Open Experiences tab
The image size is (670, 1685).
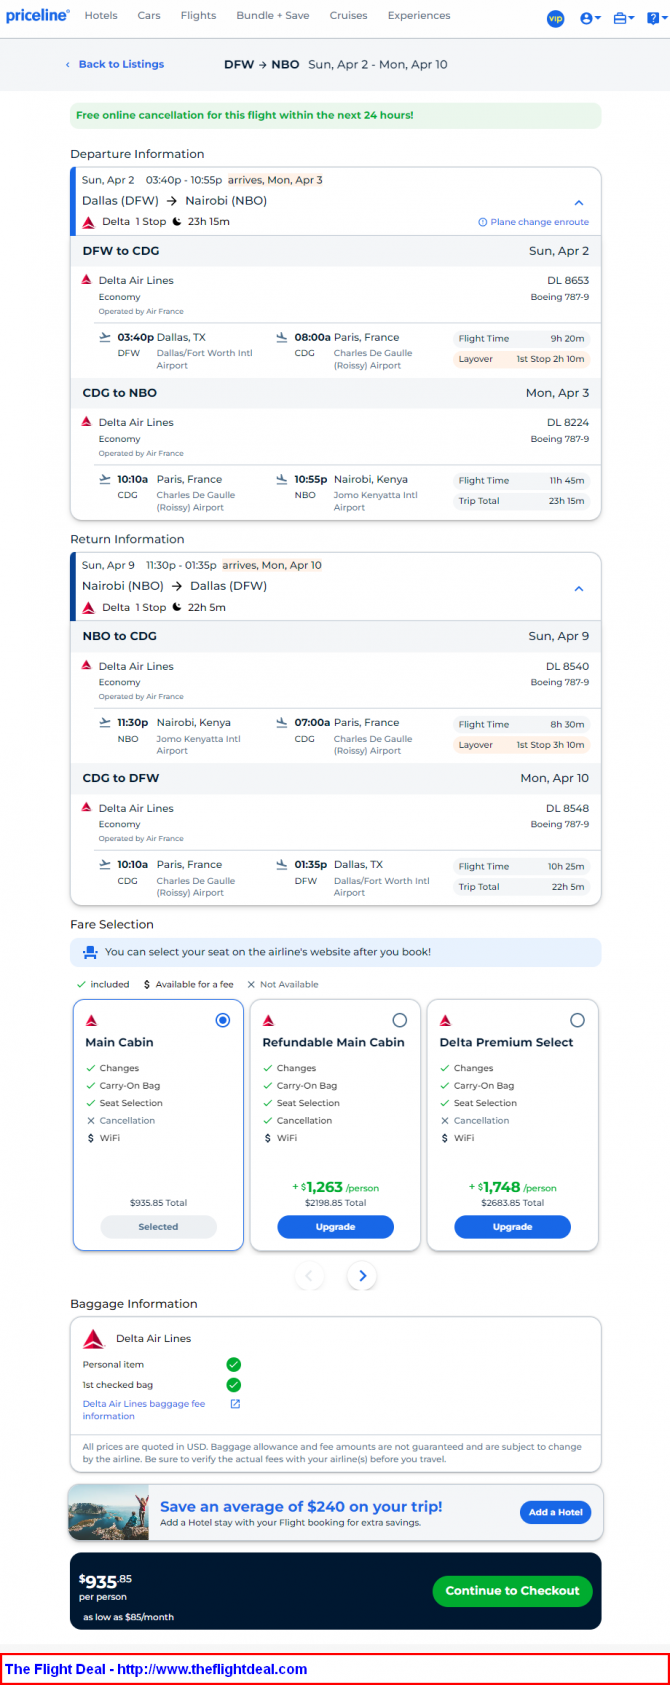[419, 16]
